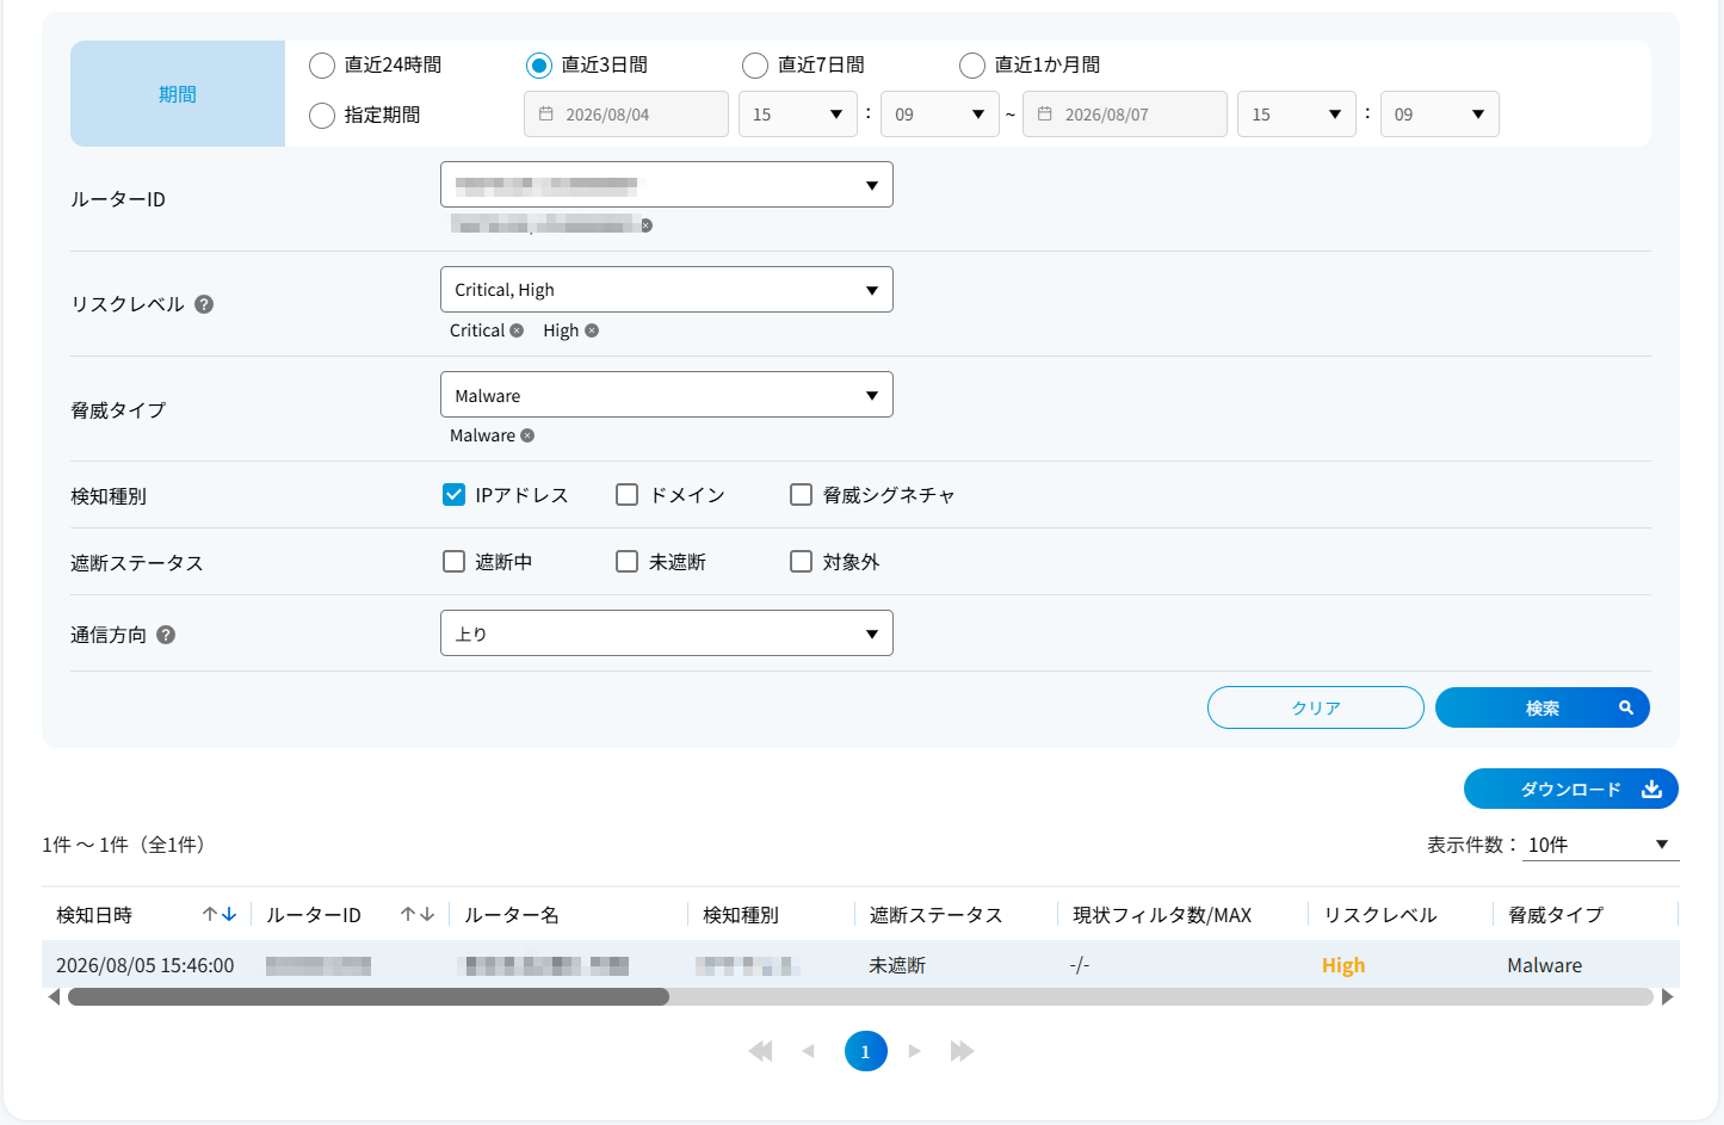Check the 脅威シグネチャ checkbox
The image size is (1724, 1125).
(801, 495)
